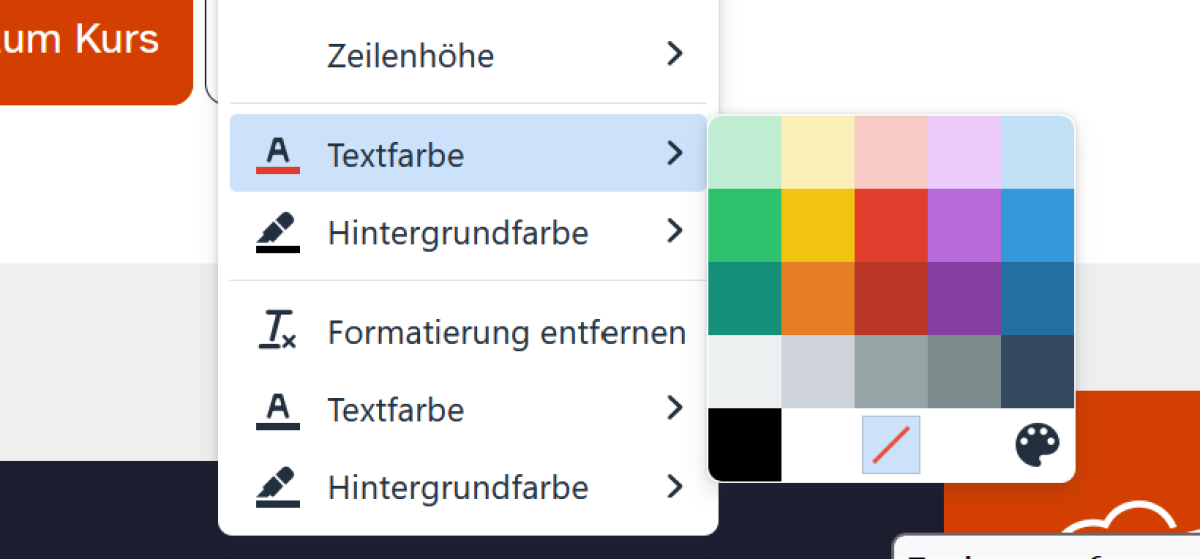Screen dimensions: 1200x559
Task: Click the remove color red slash icon
Action: pos(891,445)
